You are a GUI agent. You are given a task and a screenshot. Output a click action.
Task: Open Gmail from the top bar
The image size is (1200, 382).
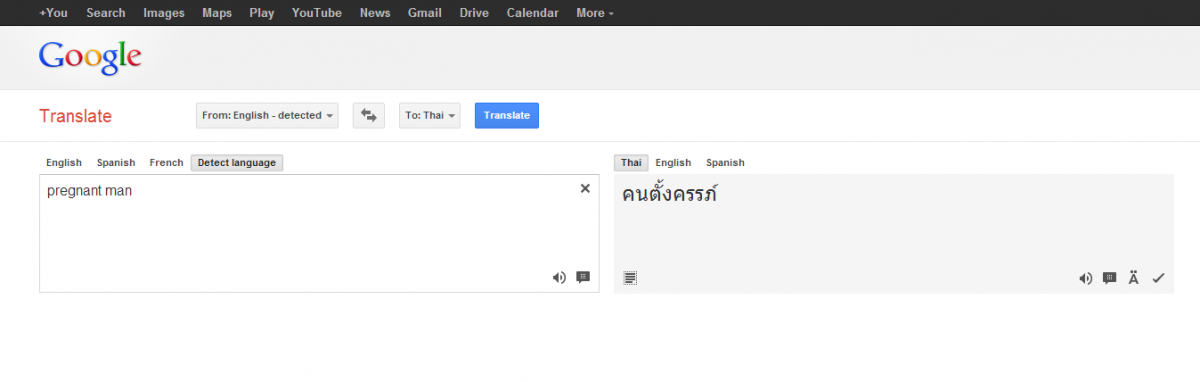click(425, 13)
